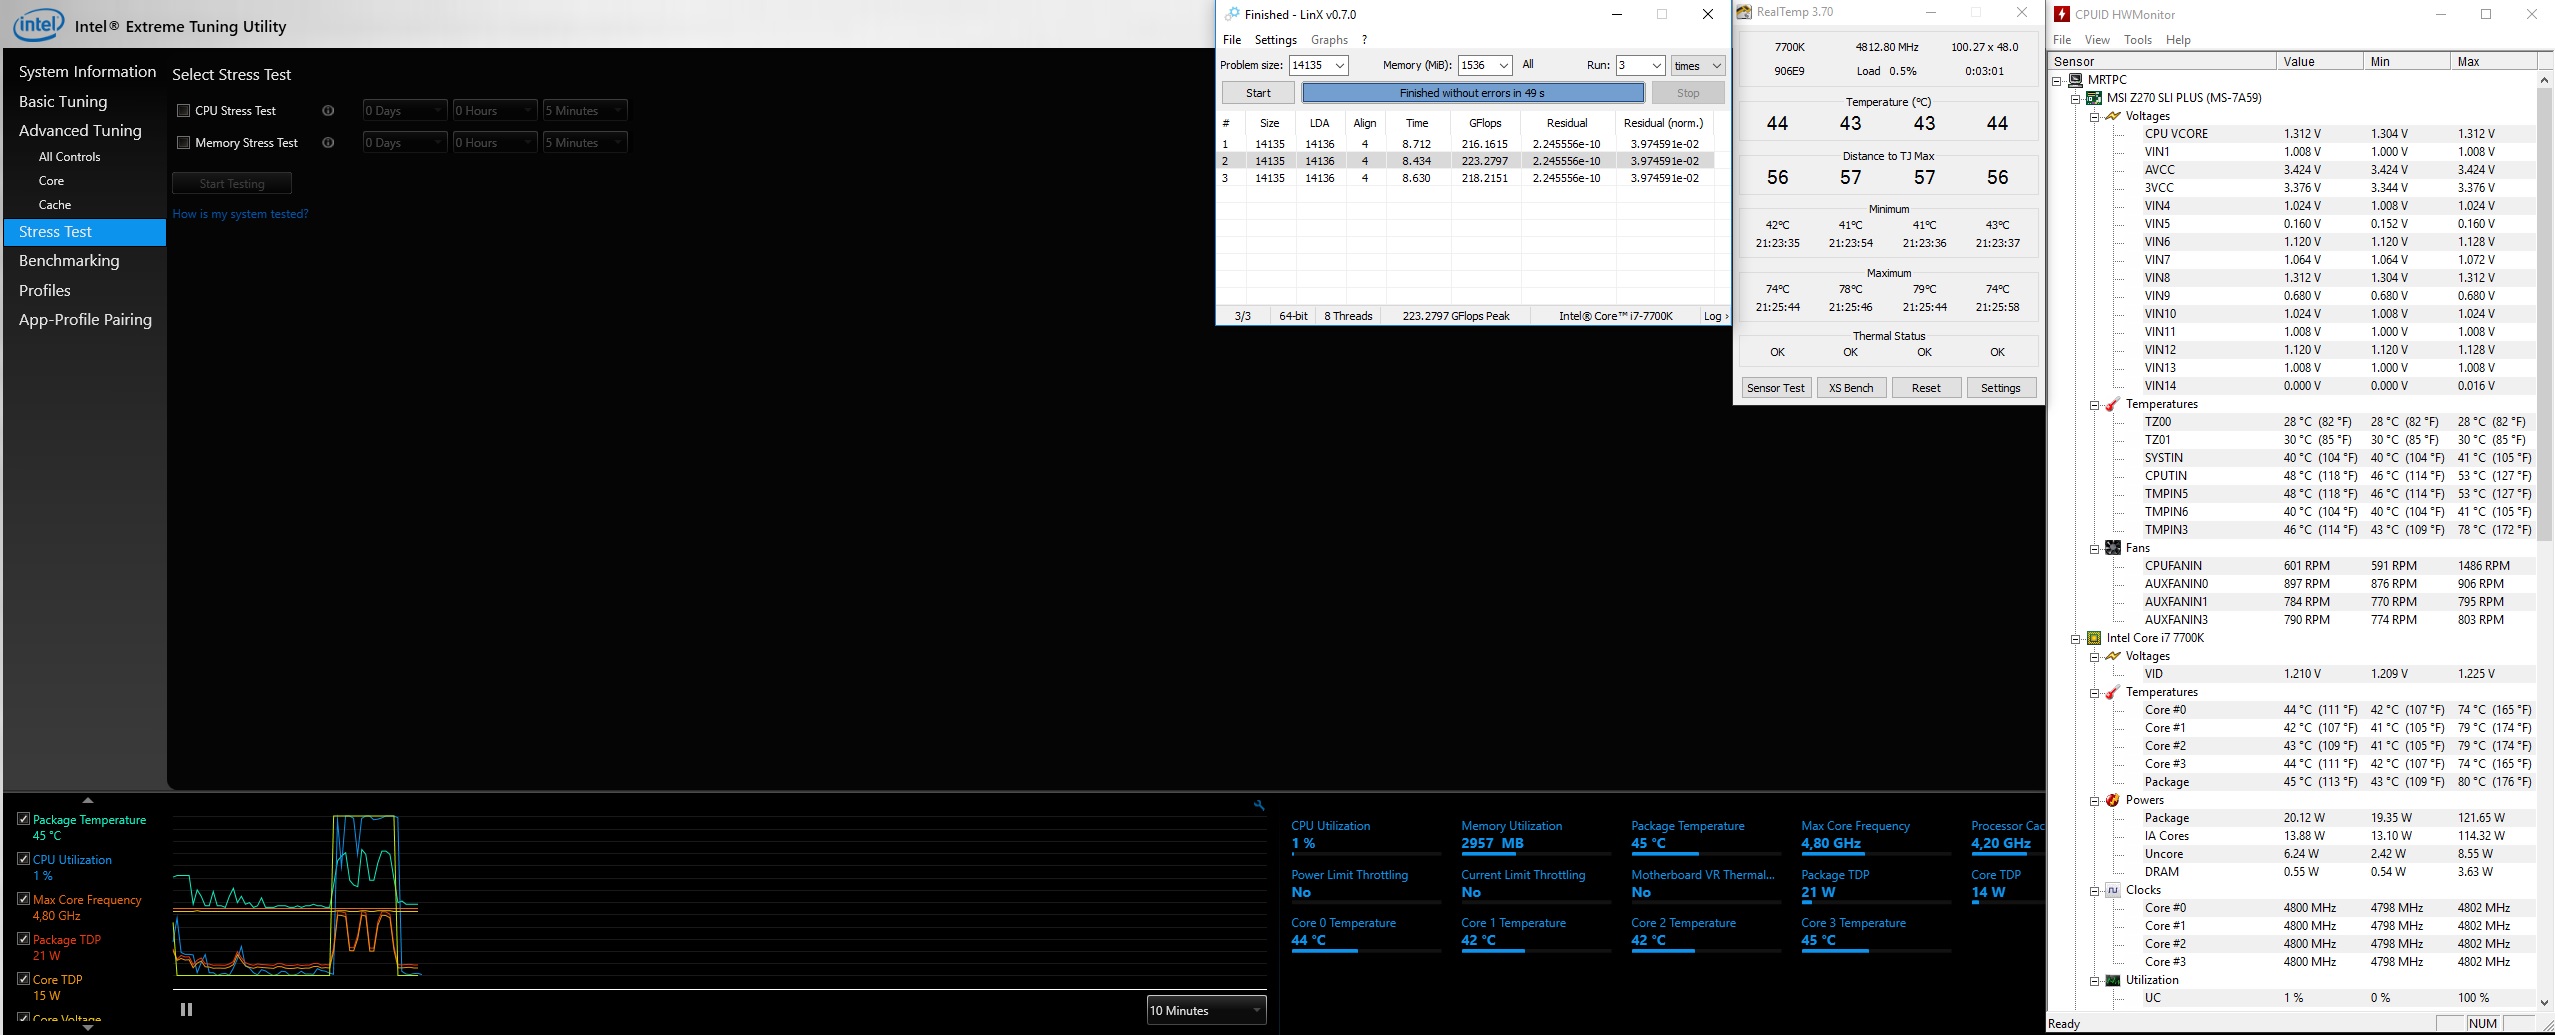Click the info icon beside Memory Stress Test

(328, 143)
